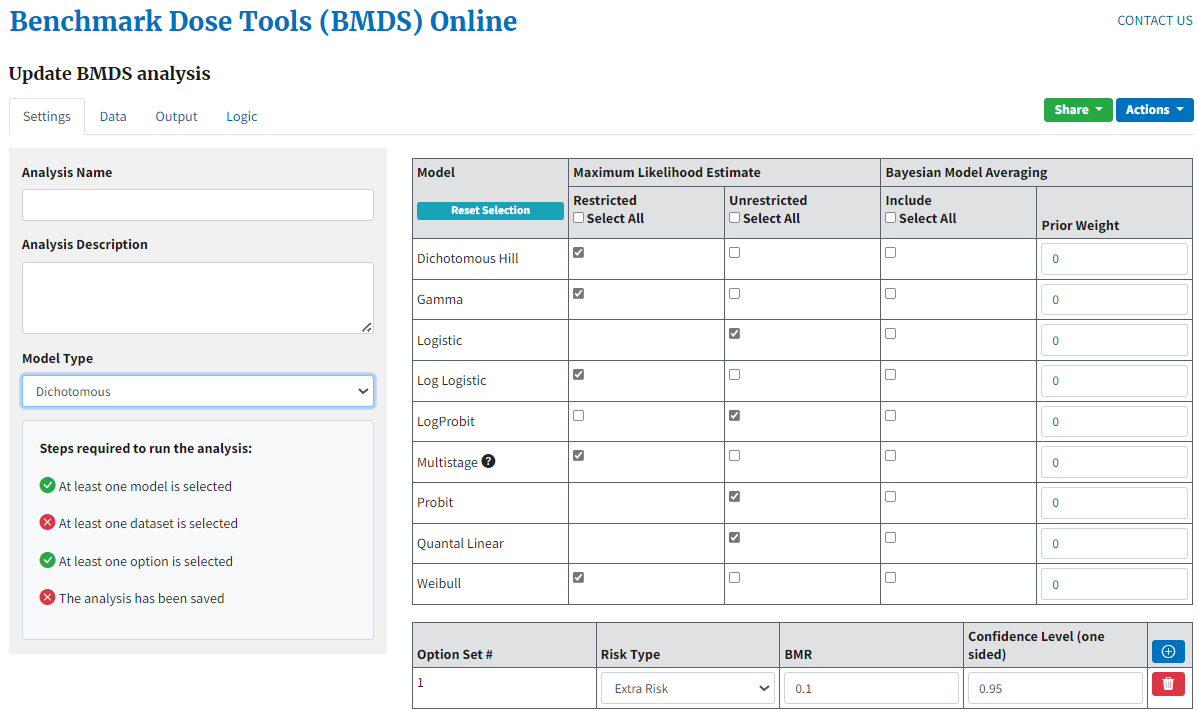Click 'Bayesian Model Averaging' header text

coord(966,172)
